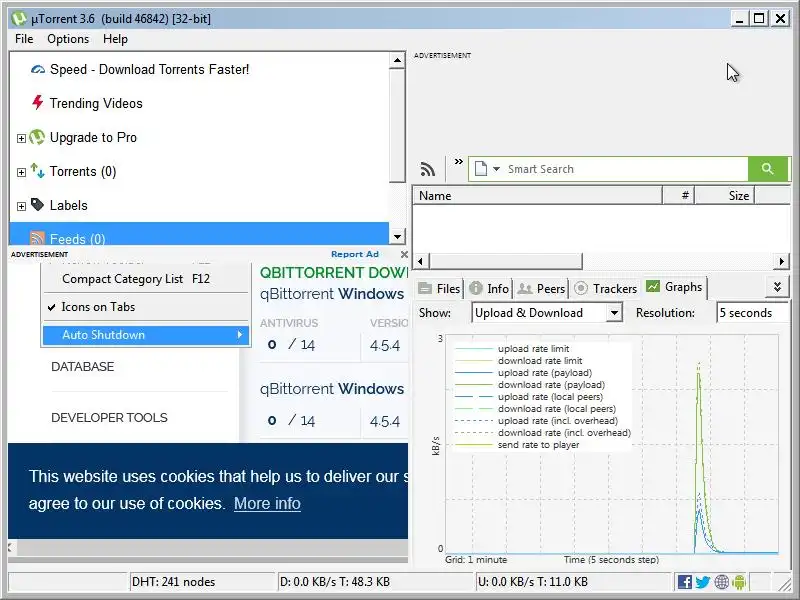Click the search provider page icon
The width and height of the screenshot is (800, 600).
(x=480, y=169)
